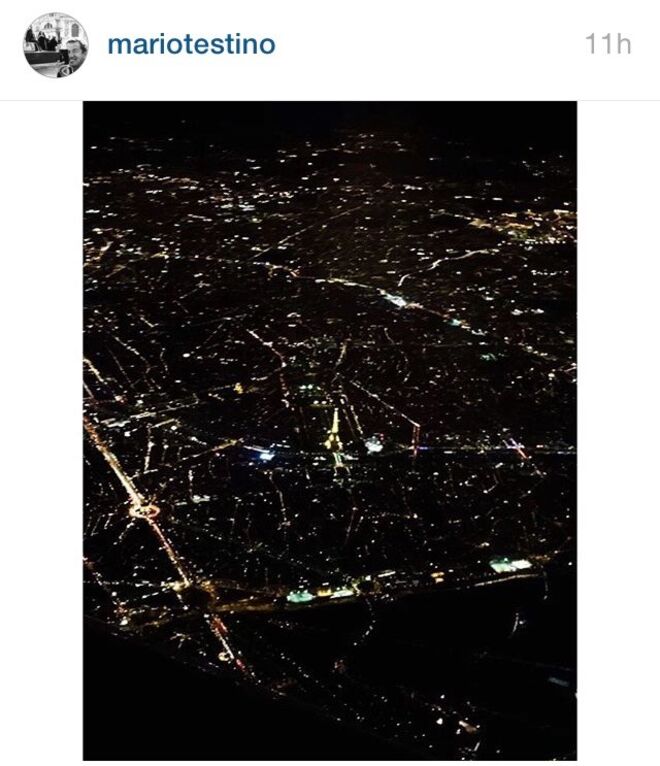
Task: Tap the red-lit street right of the tower
Action: click(416, 440)
